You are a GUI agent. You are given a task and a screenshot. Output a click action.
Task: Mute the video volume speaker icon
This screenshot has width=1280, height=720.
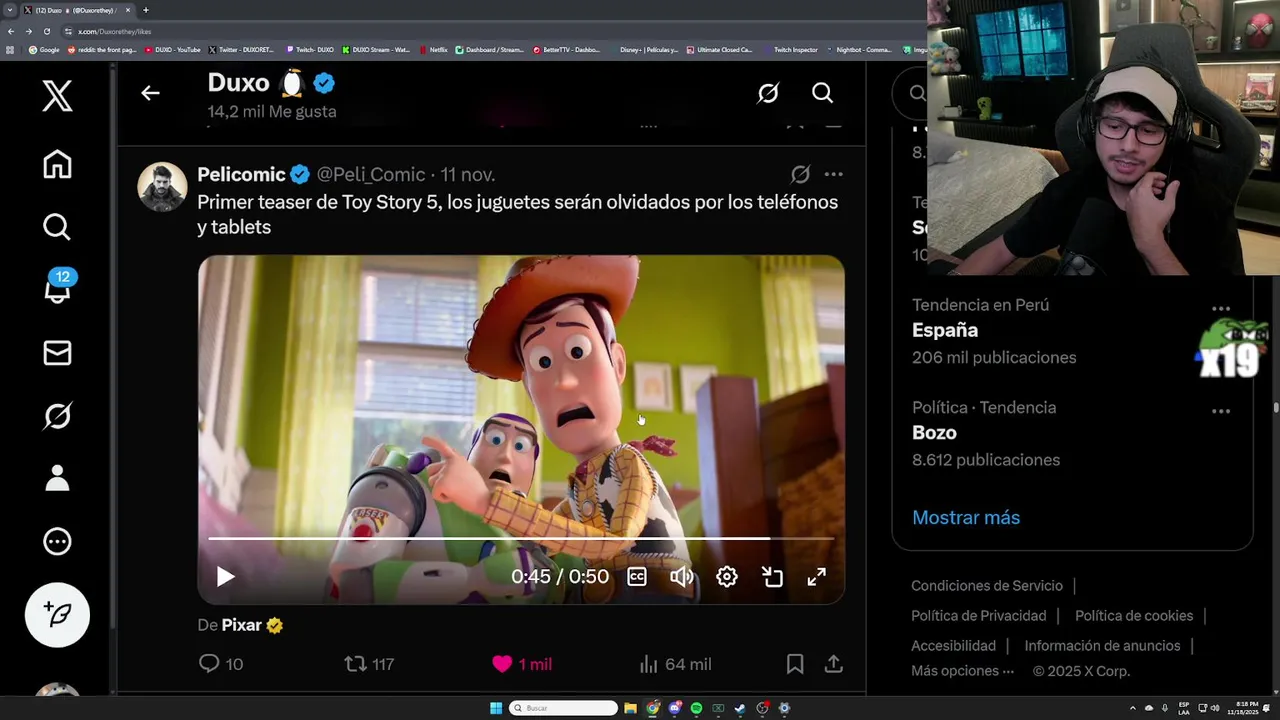(x=682, y=577)
